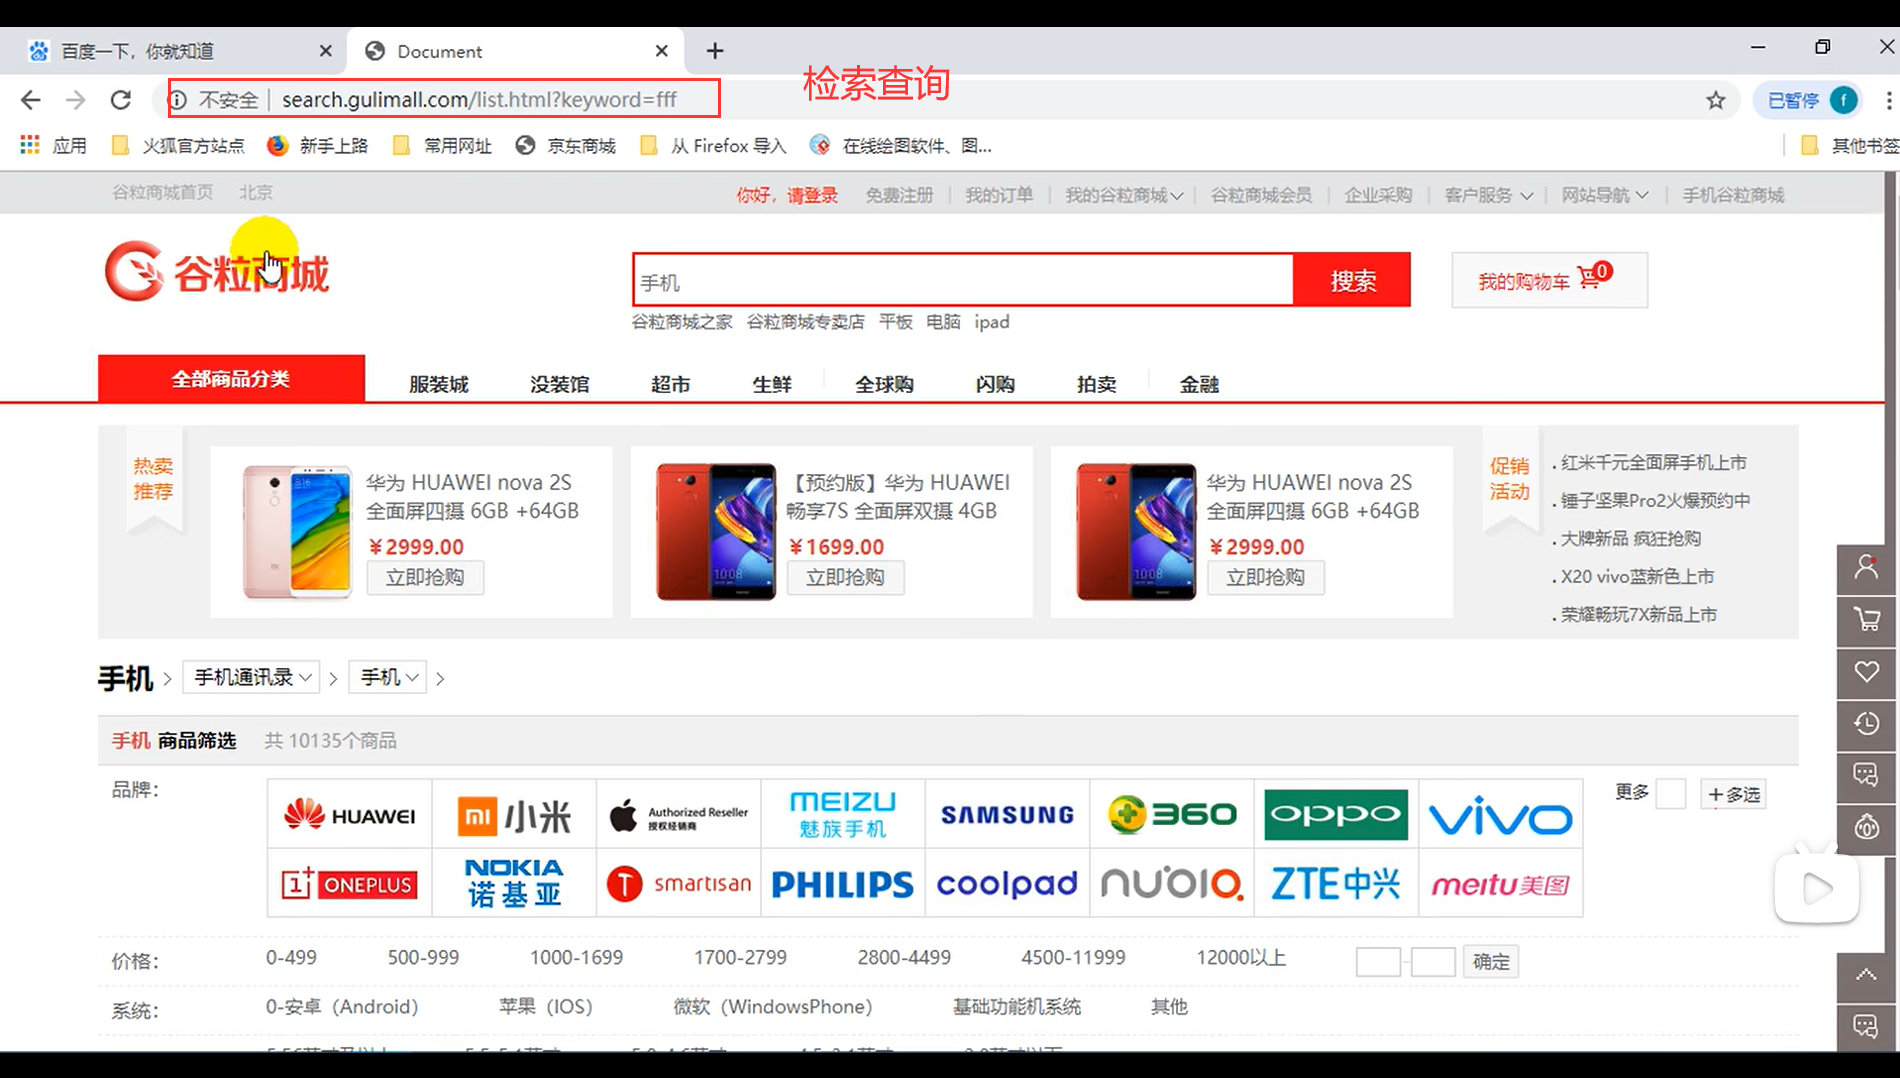Select meitu brand logo
Viewport: 1900px width, 1078px height.
pyautogui.click(x=1500, y=884)
